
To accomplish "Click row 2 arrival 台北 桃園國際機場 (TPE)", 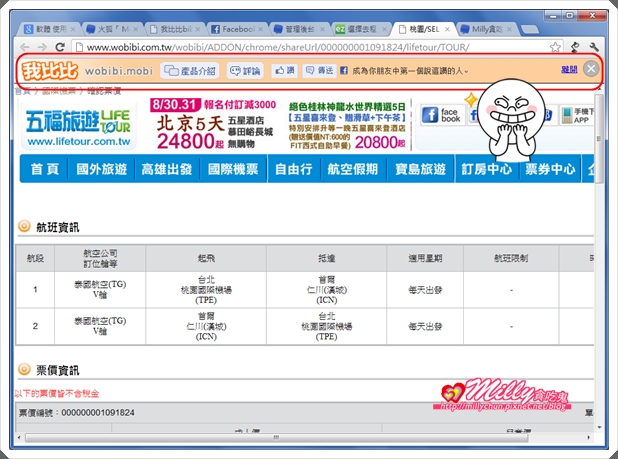I will pos(327,326).
